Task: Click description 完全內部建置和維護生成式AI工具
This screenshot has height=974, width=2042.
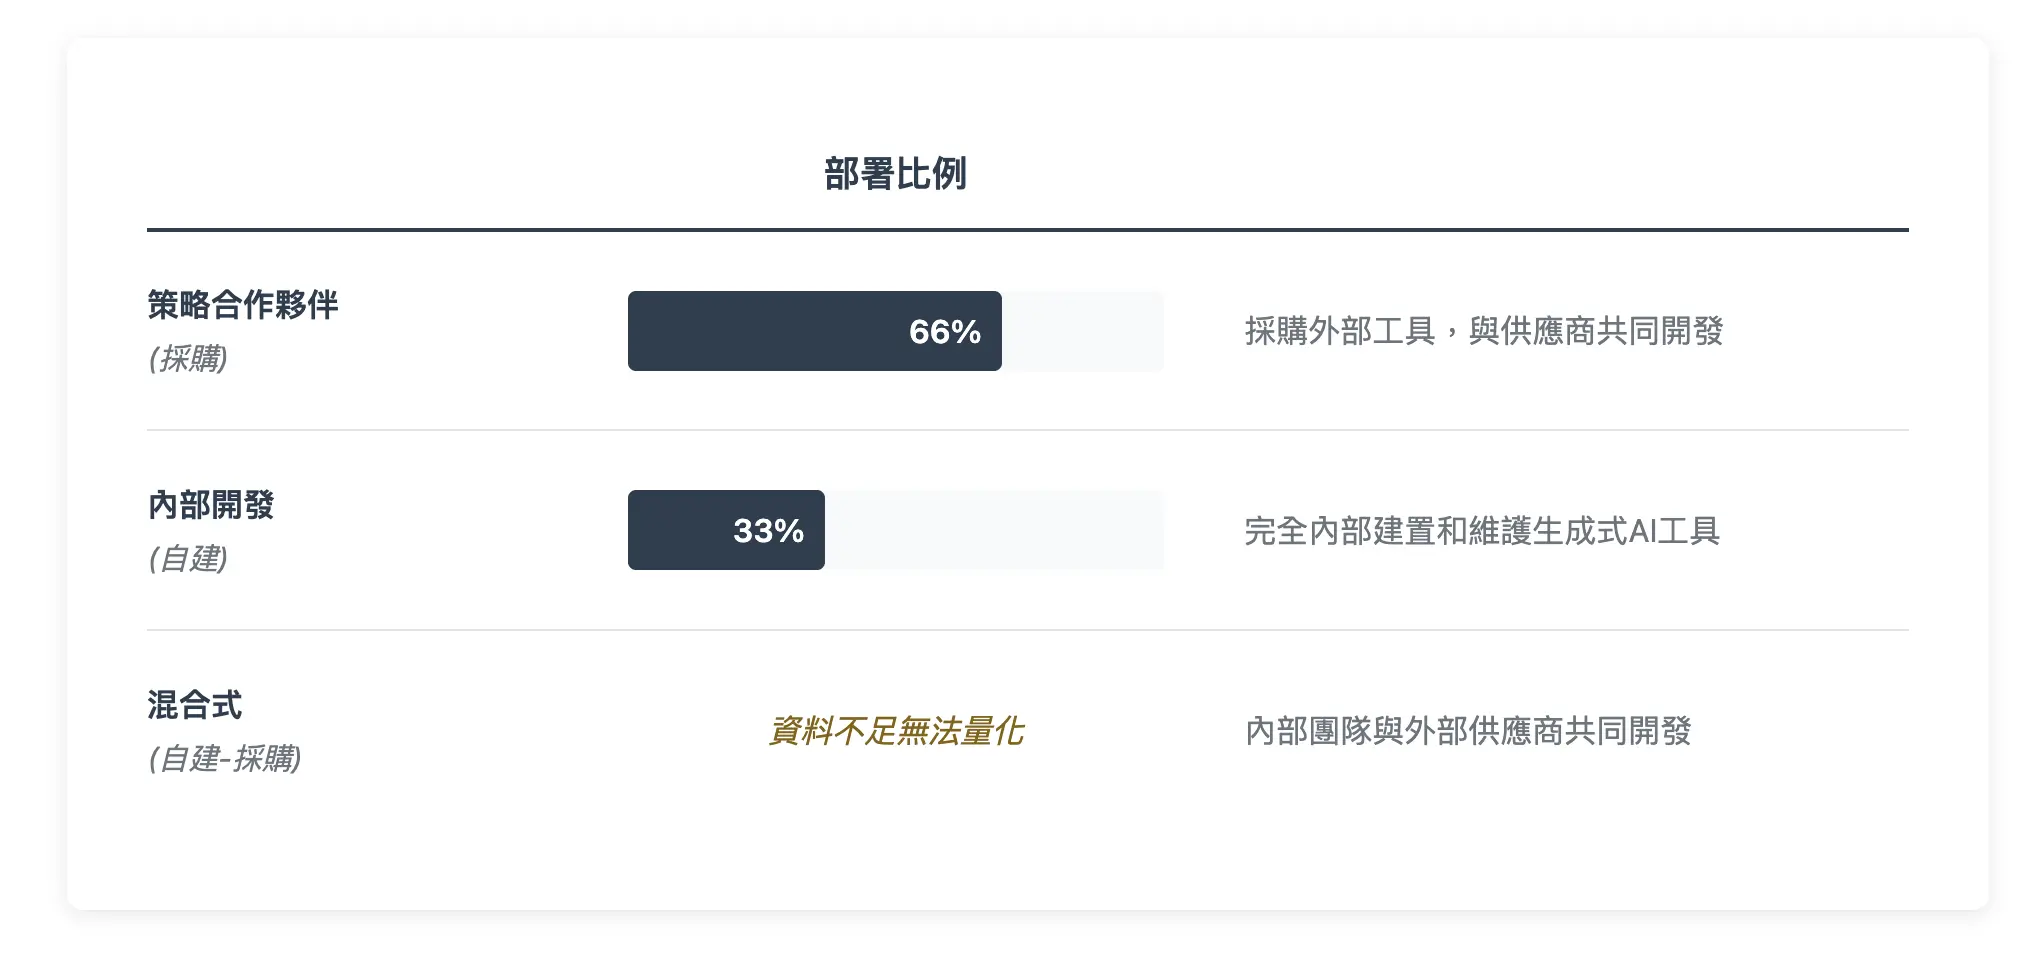Action: [x=1482, y=530]
